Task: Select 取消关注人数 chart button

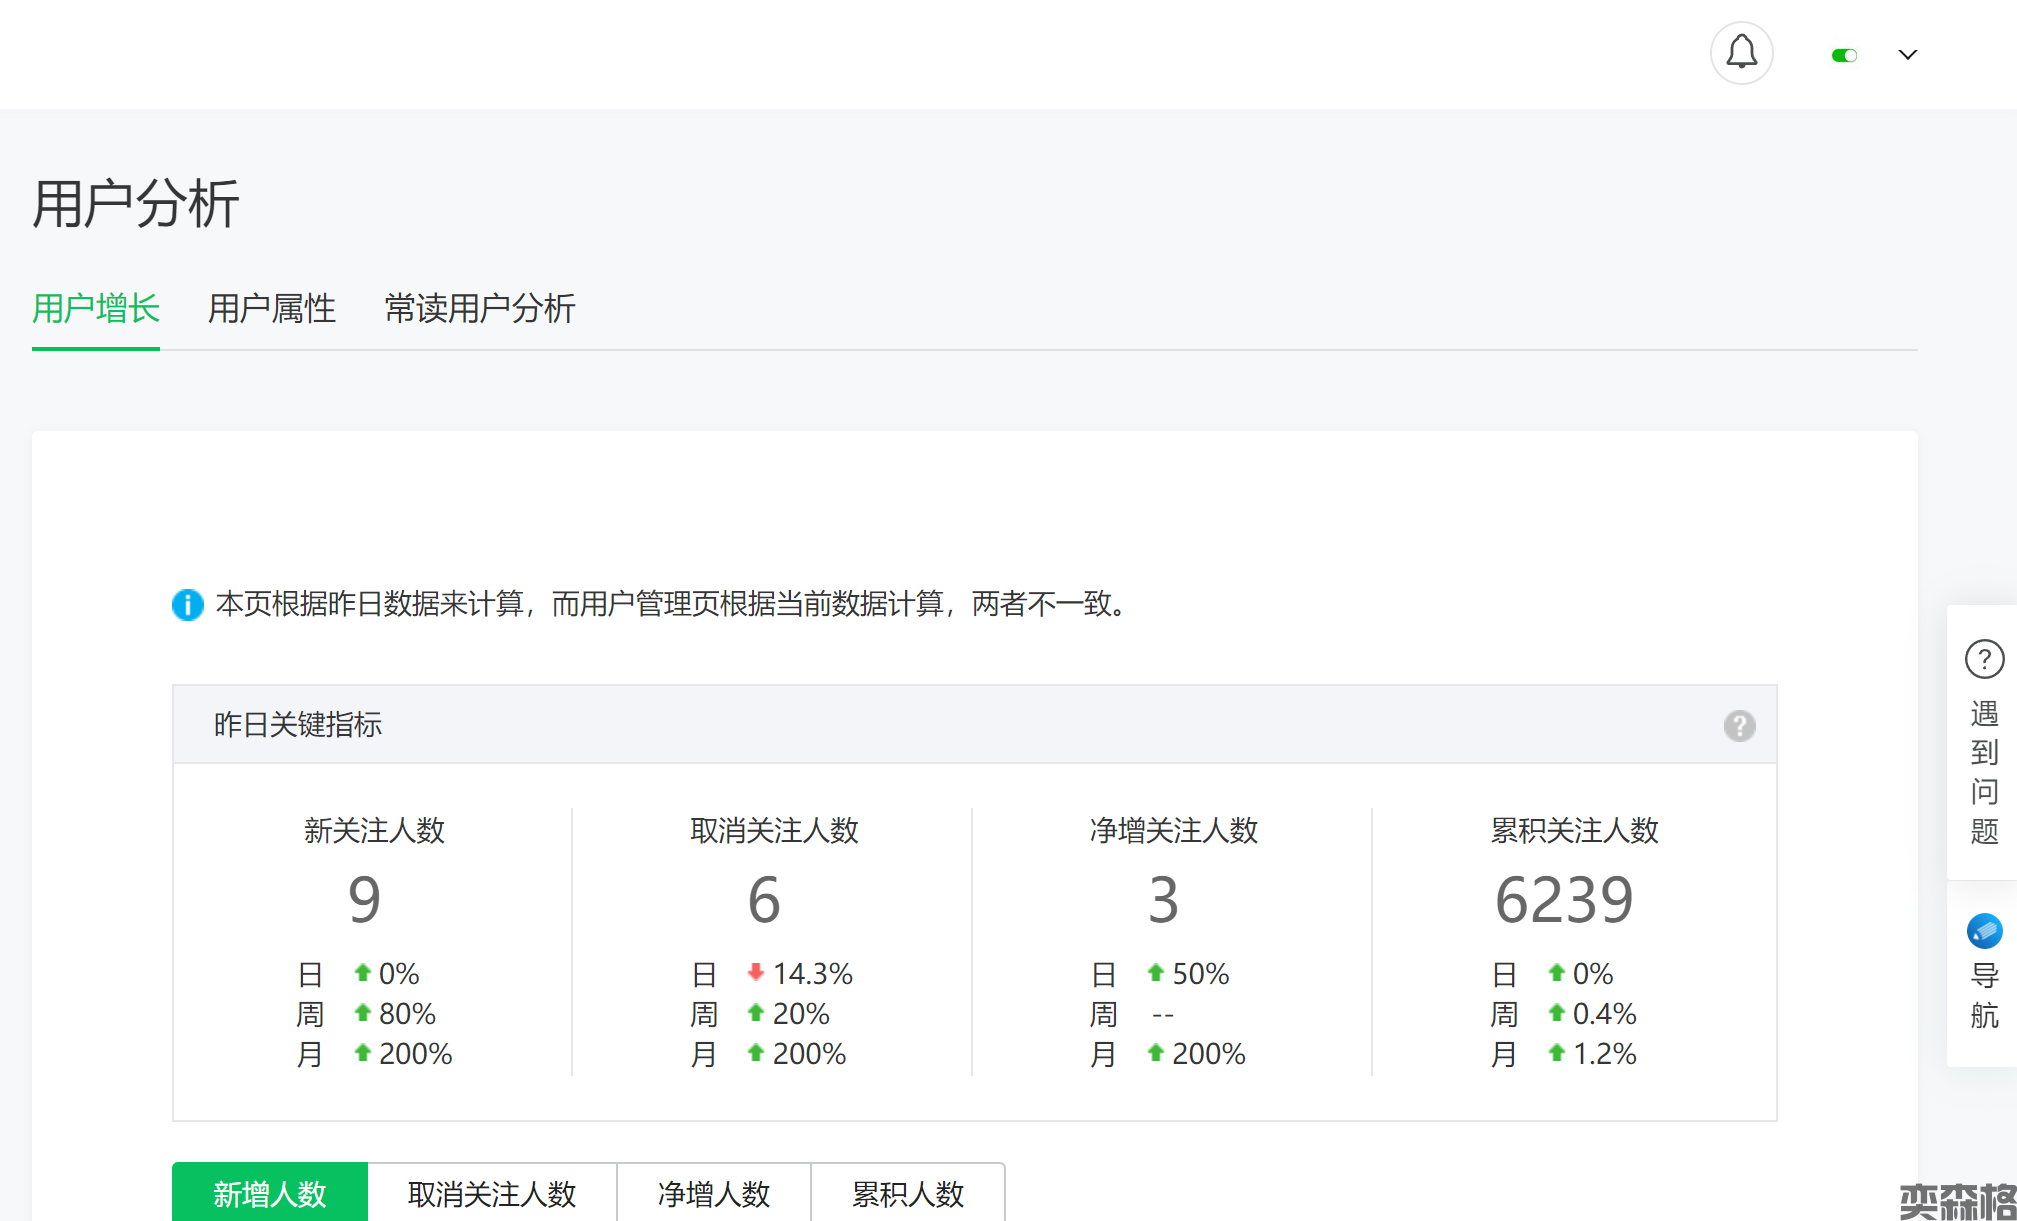Action: (x=492, y=1193)
